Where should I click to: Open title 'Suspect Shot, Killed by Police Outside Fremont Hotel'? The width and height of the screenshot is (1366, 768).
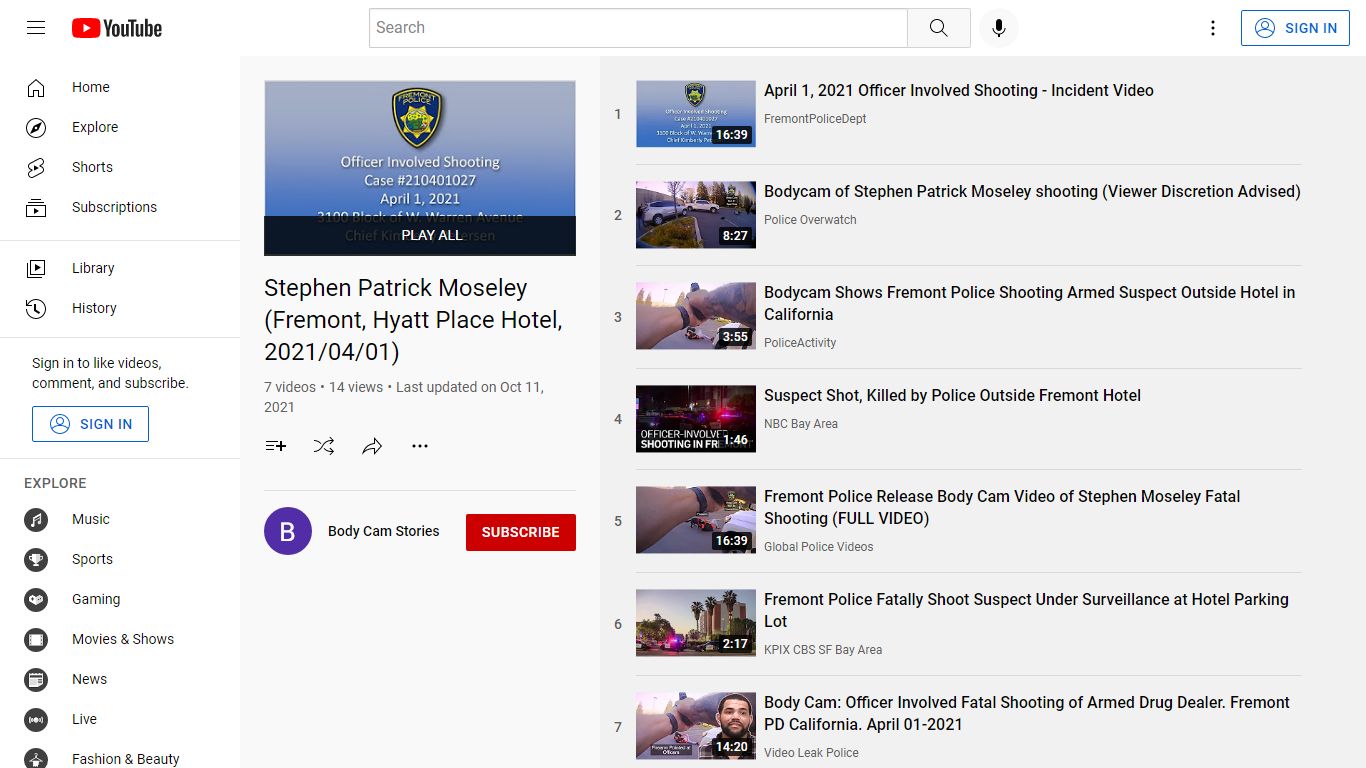pos(952,395)
